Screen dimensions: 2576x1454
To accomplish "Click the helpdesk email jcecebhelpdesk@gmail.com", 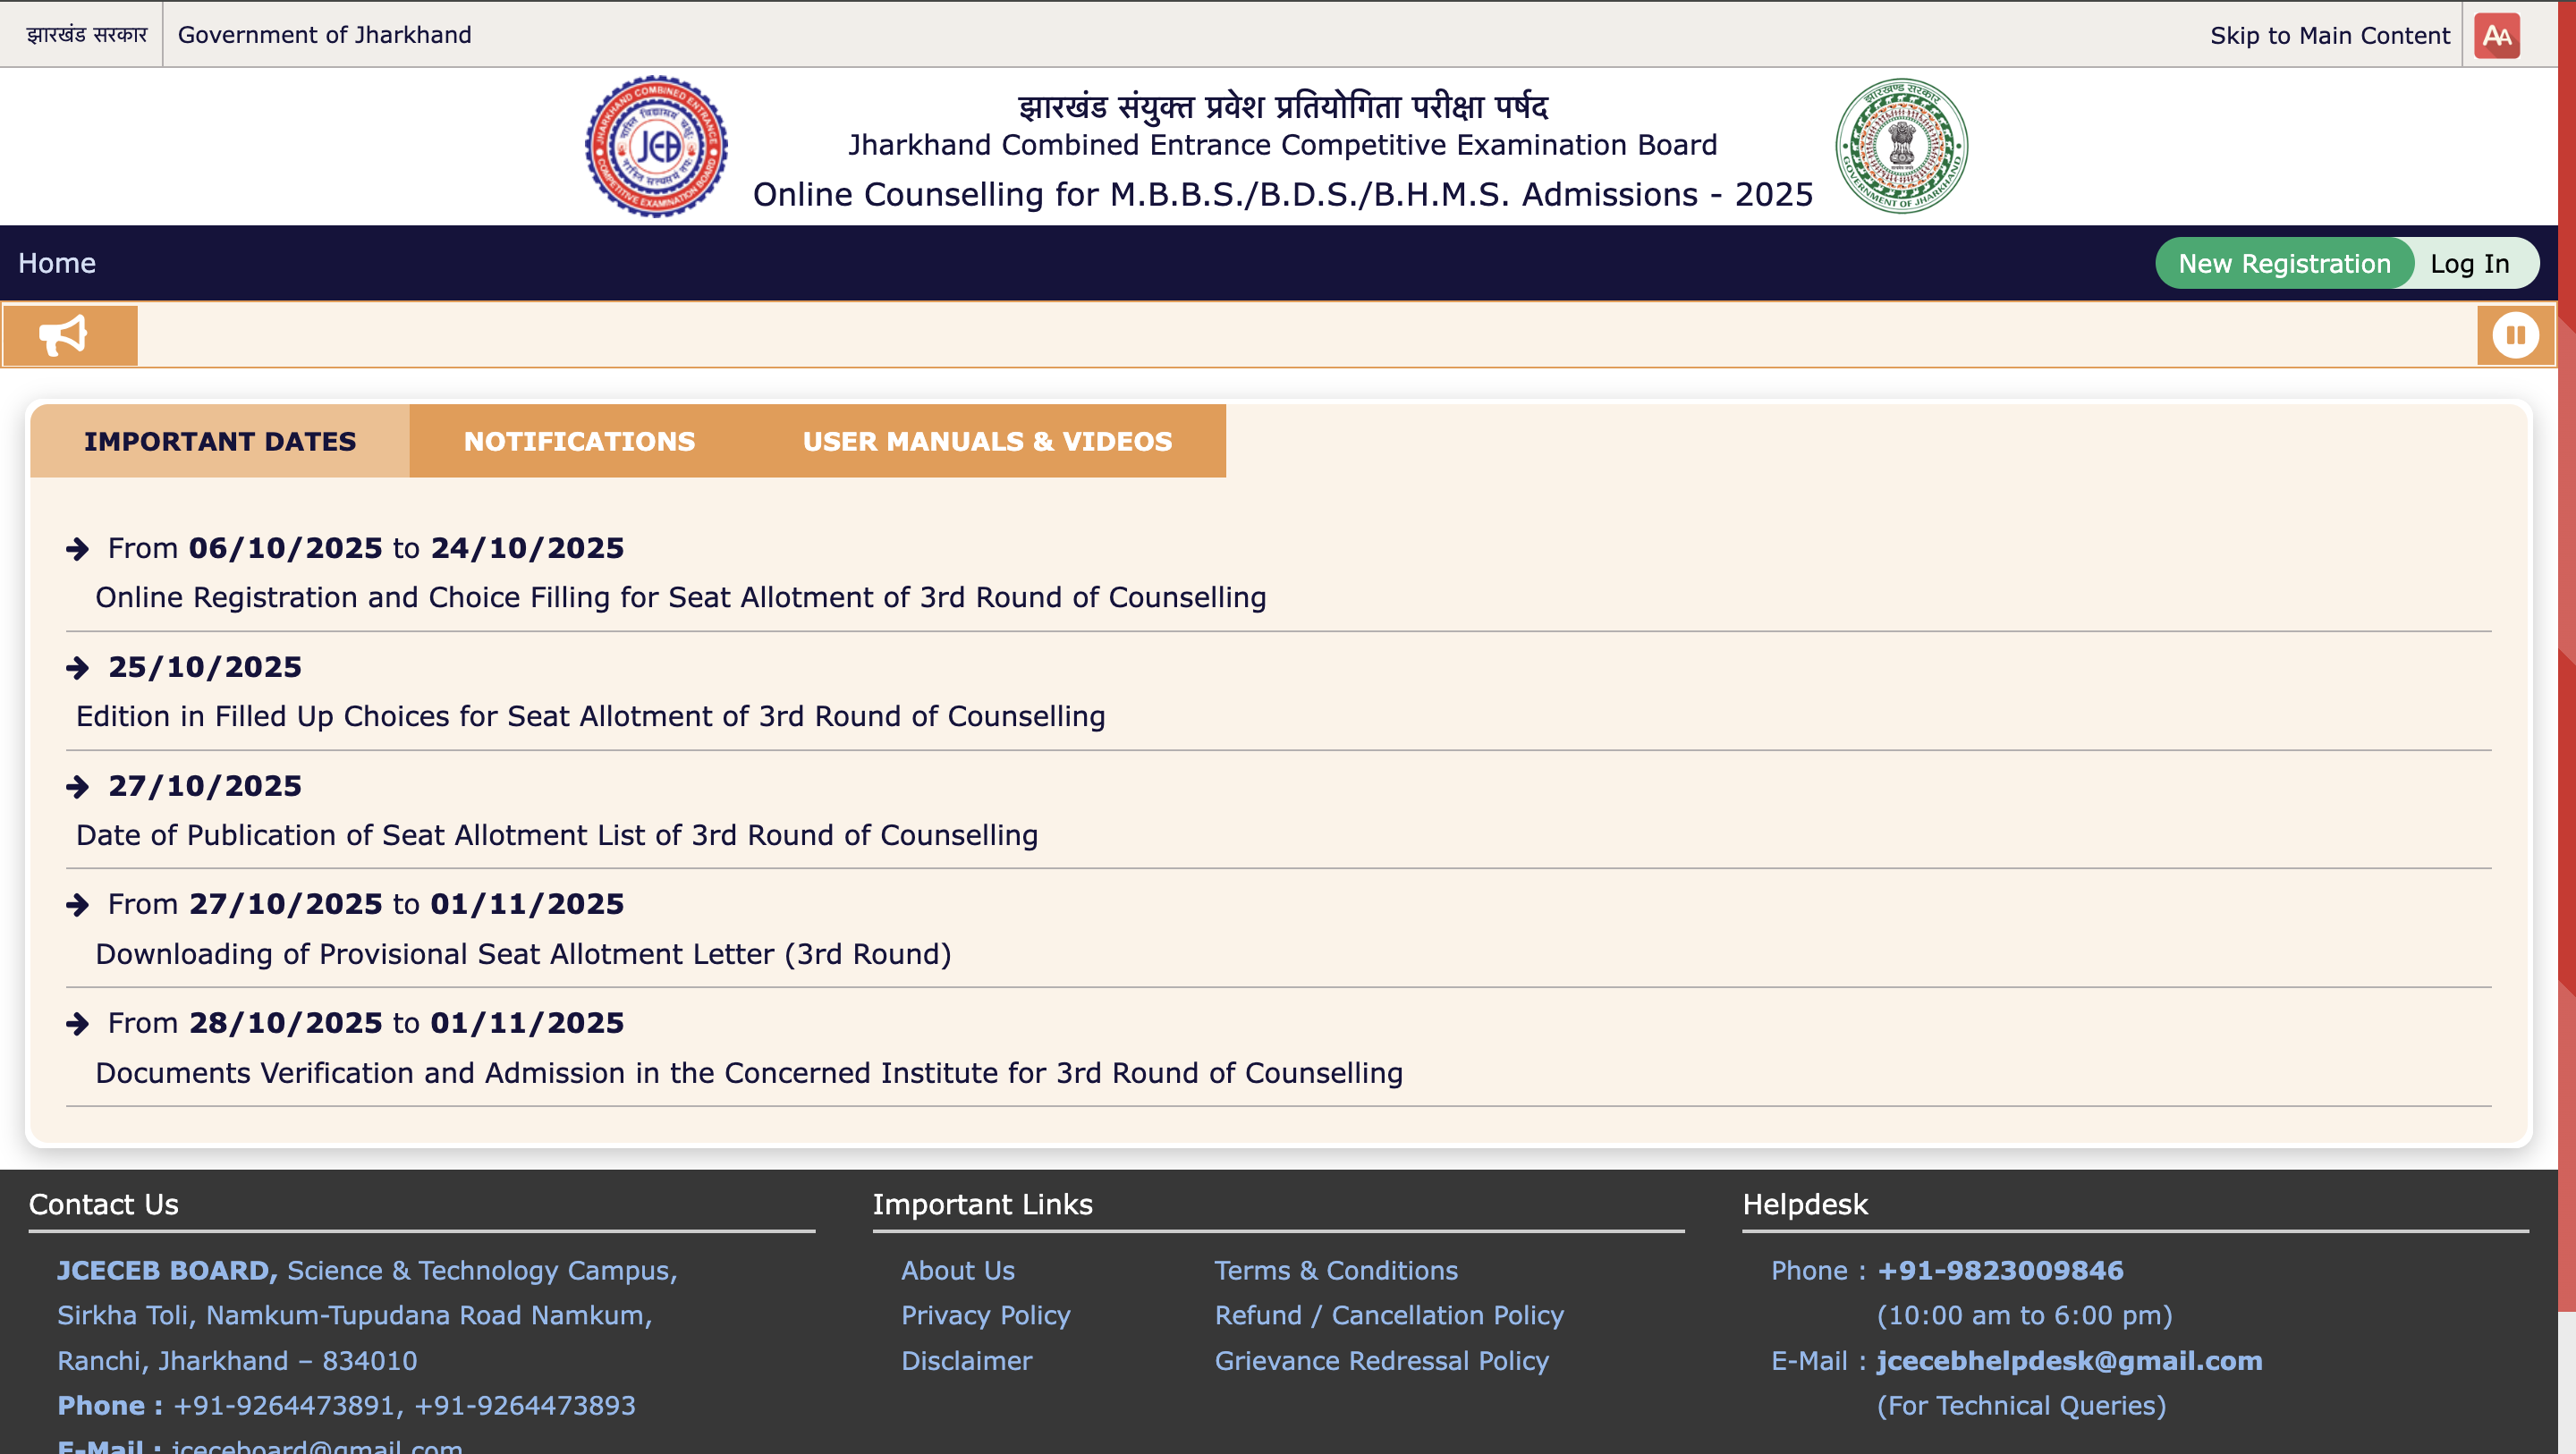I will 2069,1360.
